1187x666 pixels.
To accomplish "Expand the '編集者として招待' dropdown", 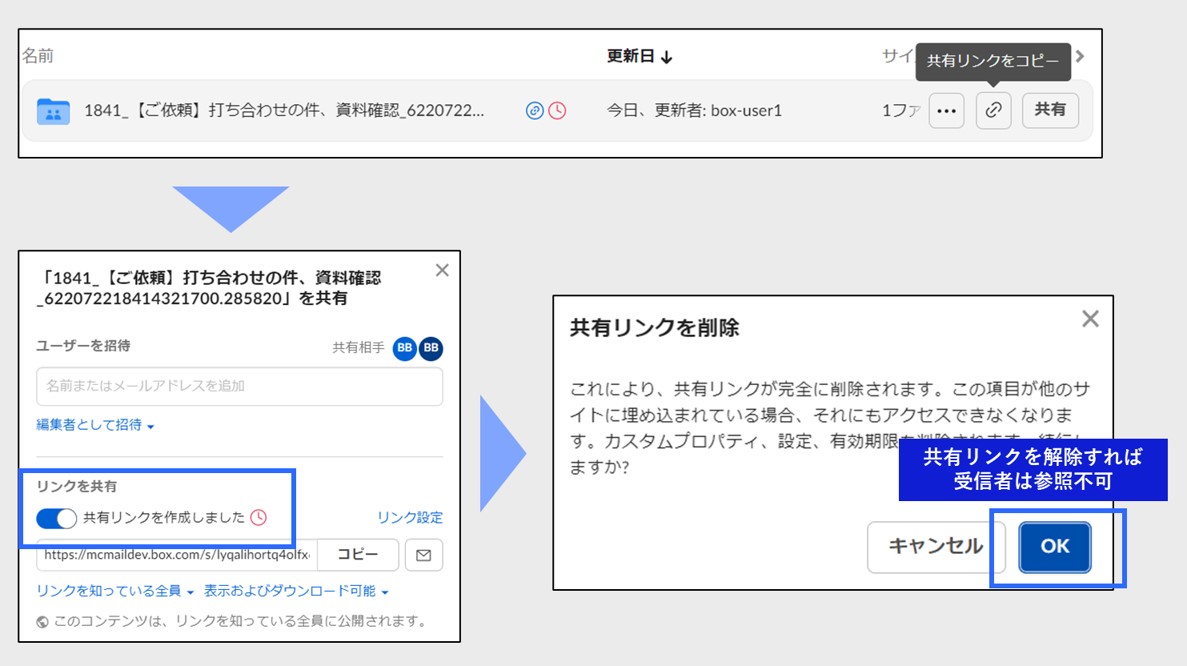I will [x=95, y=425].
